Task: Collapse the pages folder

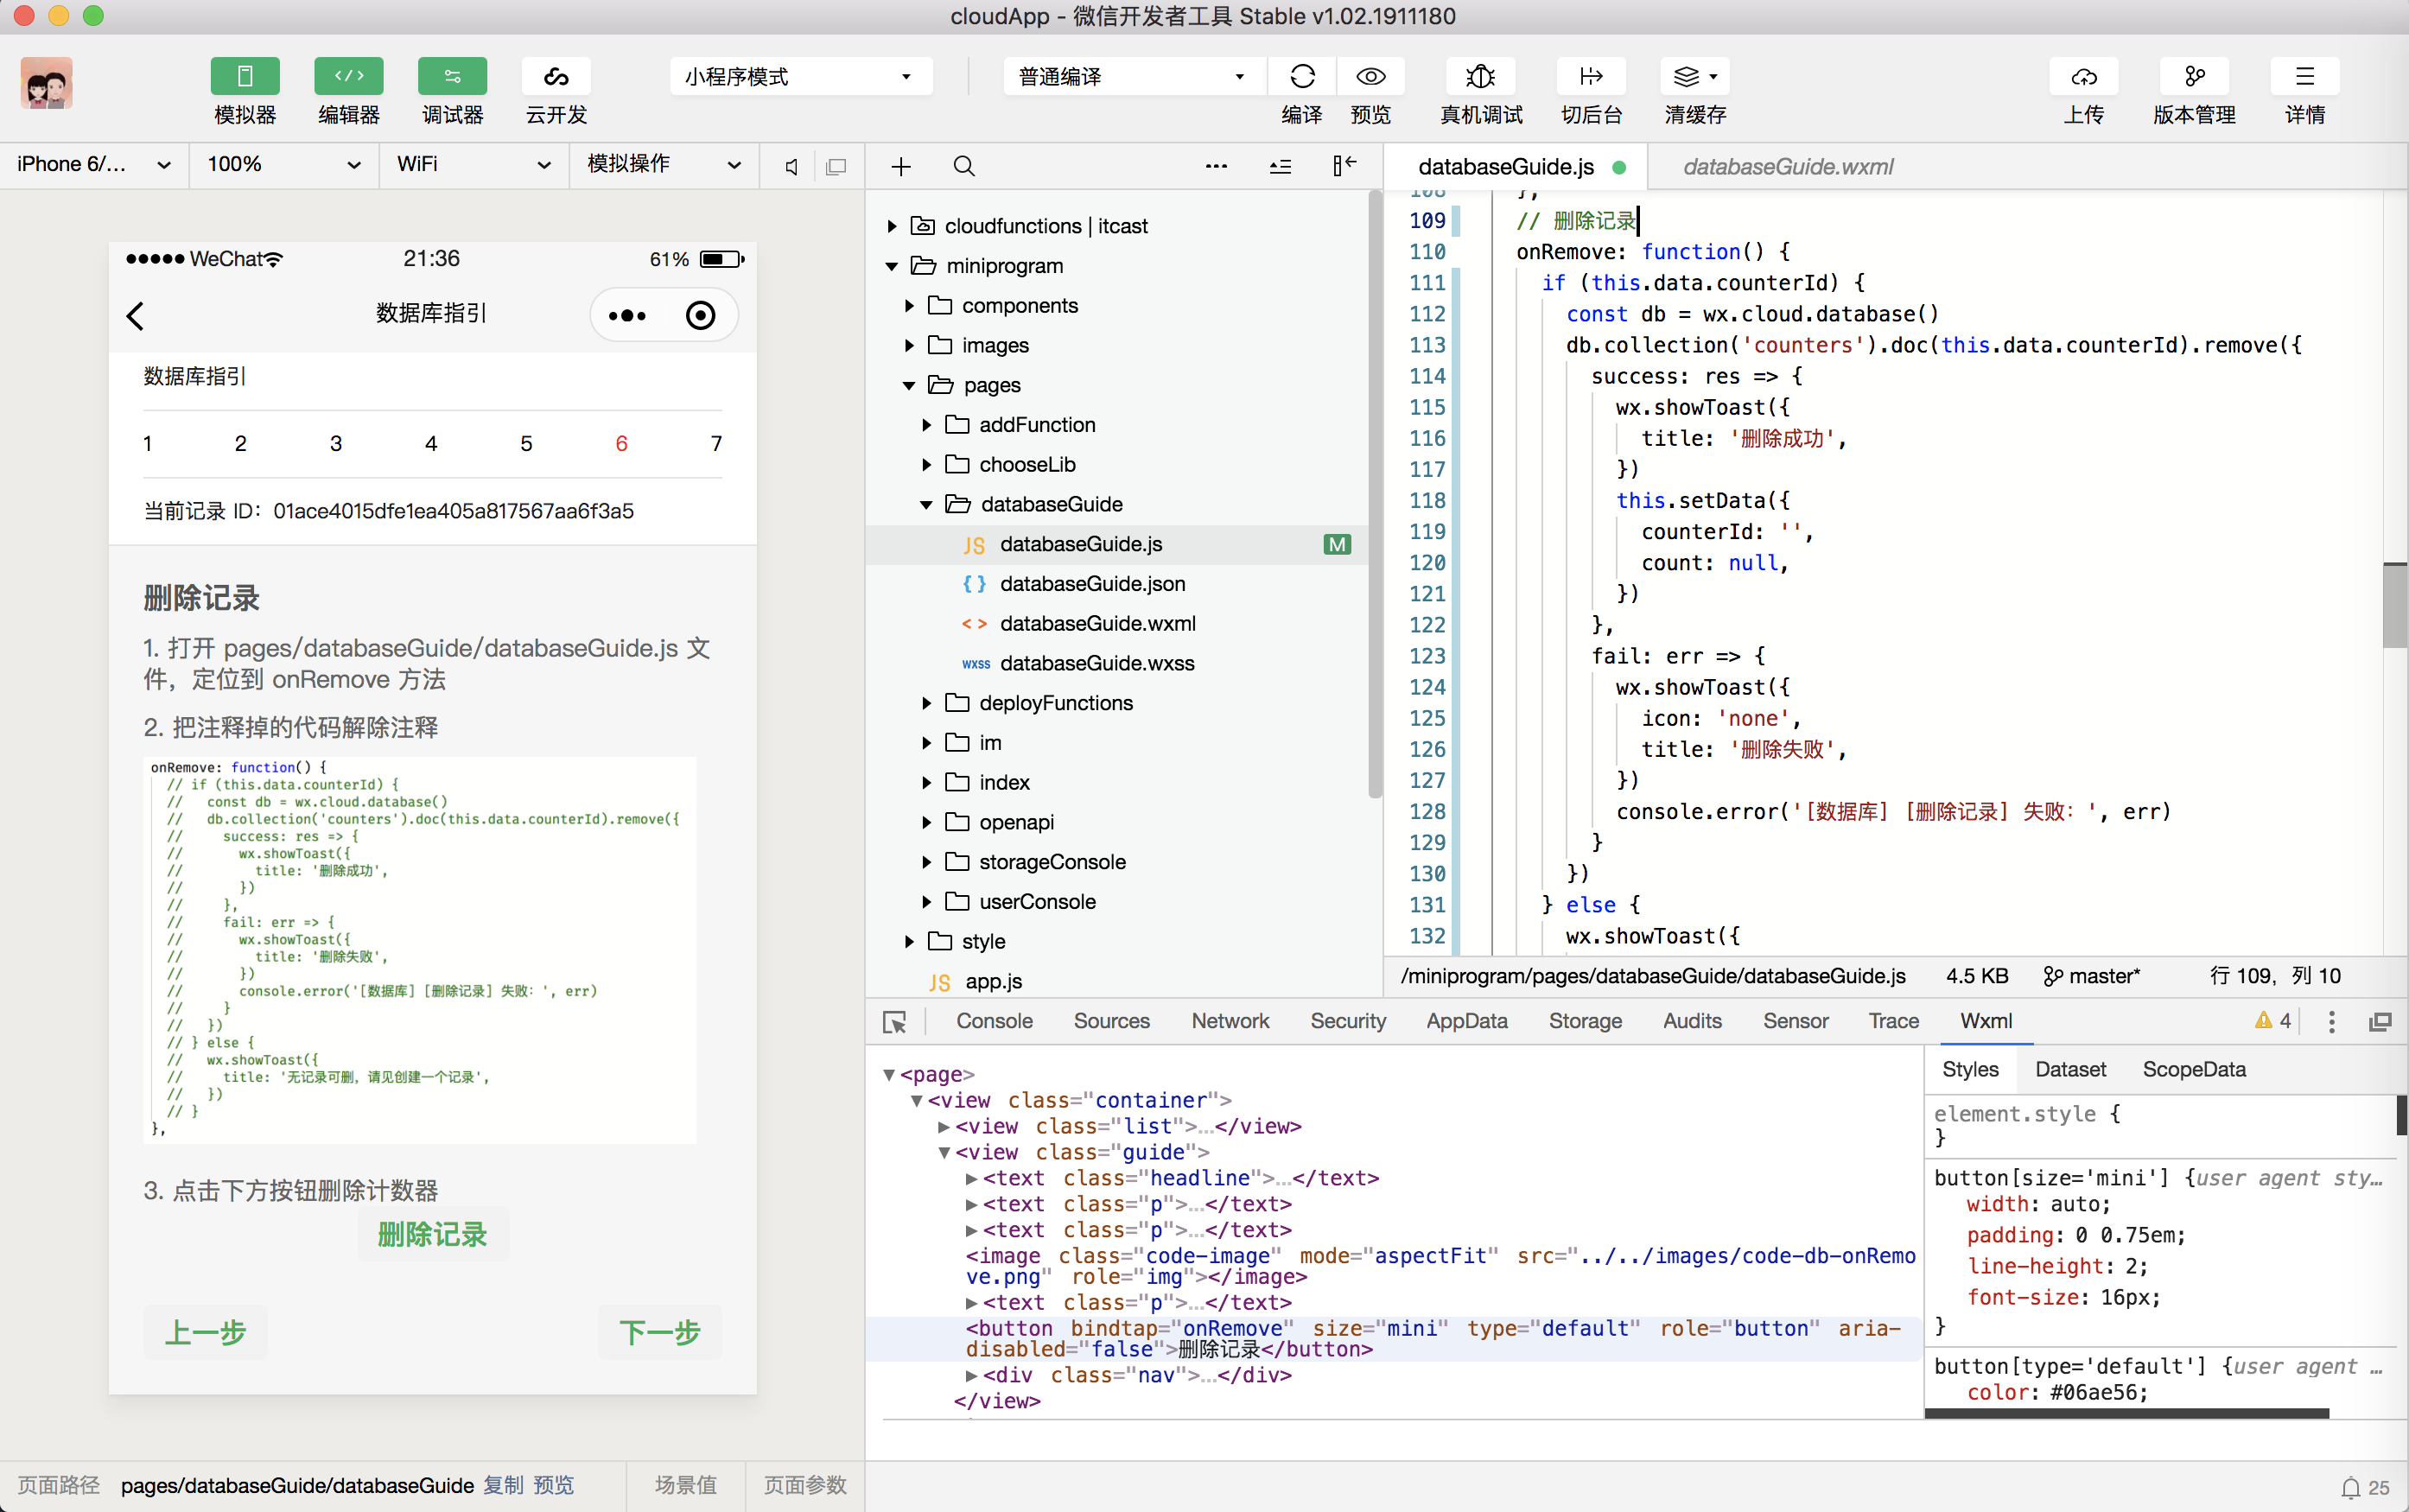Action: 960,385
